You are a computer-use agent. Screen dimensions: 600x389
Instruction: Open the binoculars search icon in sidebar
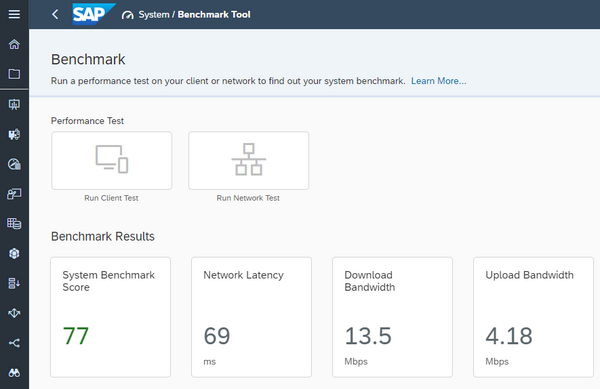[14, 373]
